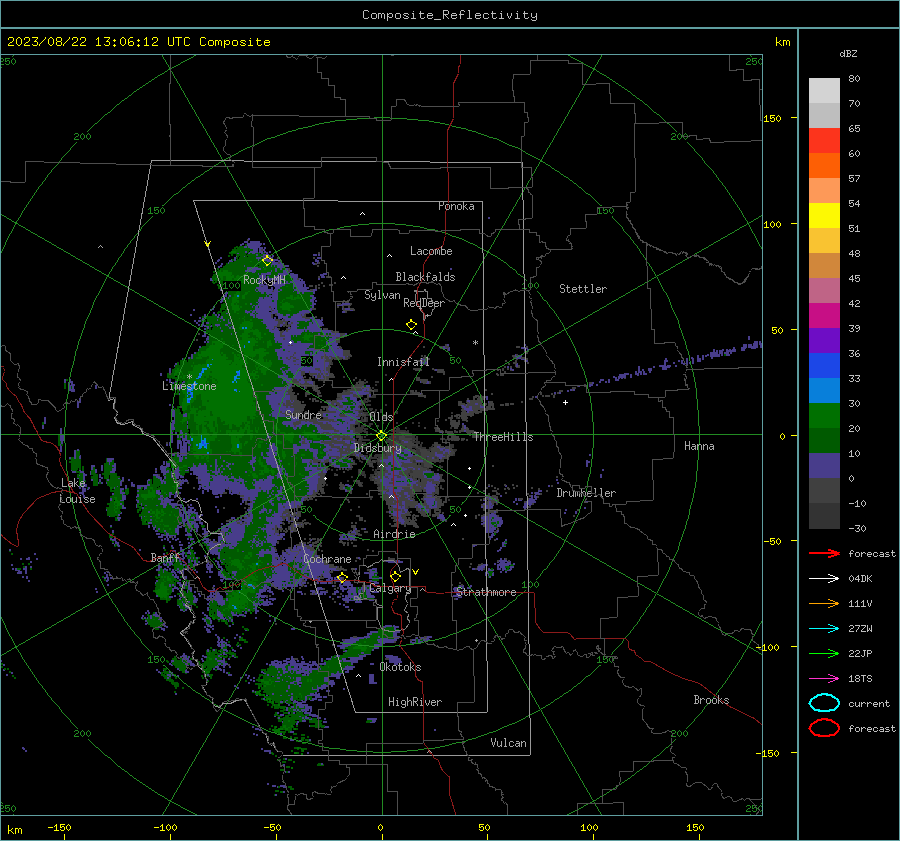The height and width of the screenshot is (841, 900).
Task: Click the Sundre label
Action: tap(303, 414)
